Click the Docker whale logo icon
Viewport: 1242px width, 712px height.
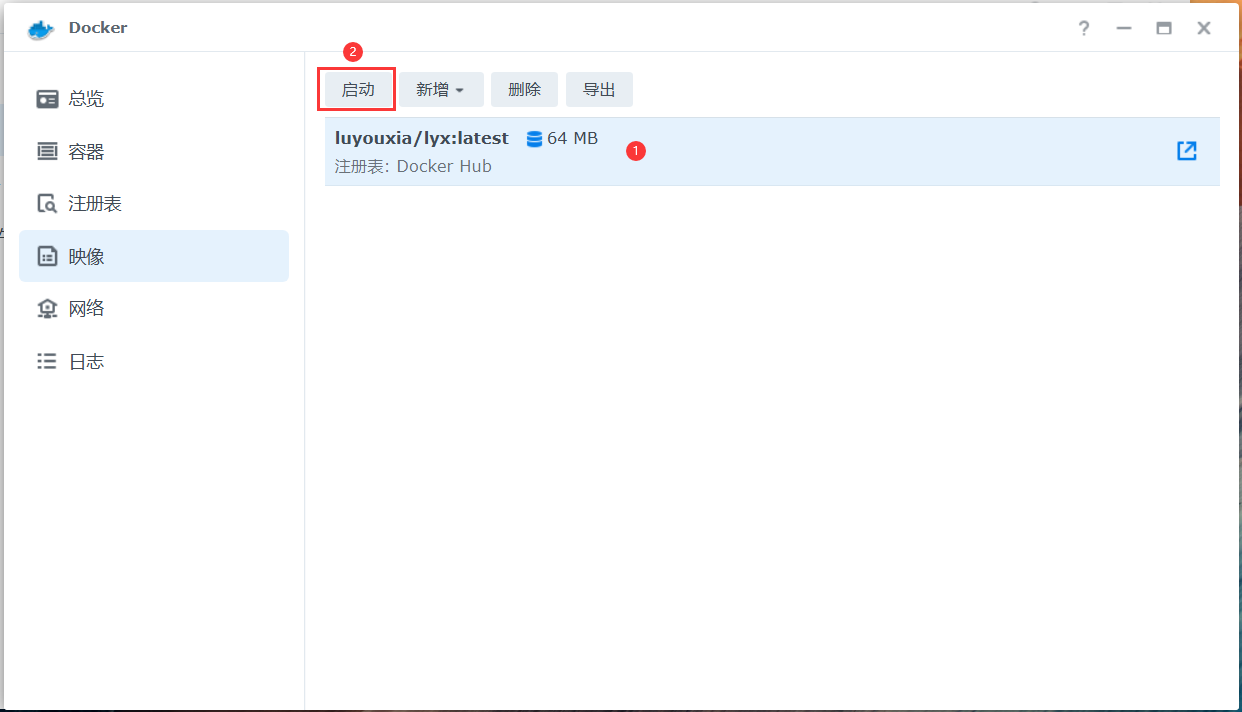point(41,29)
